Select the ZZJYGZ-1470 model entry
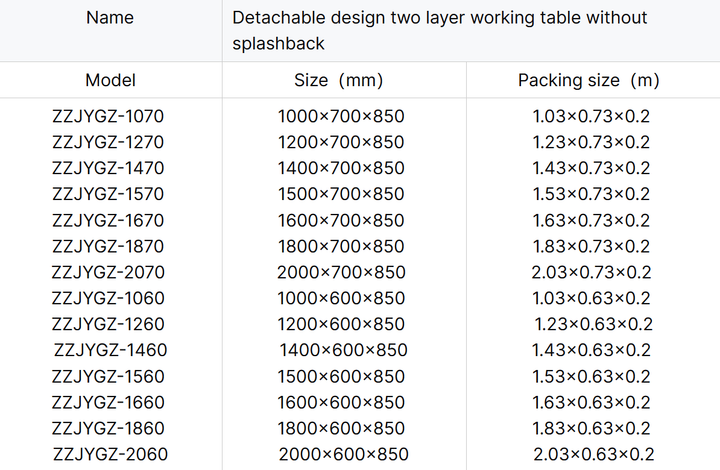This screenshot has width=720, height=470. 108,168
